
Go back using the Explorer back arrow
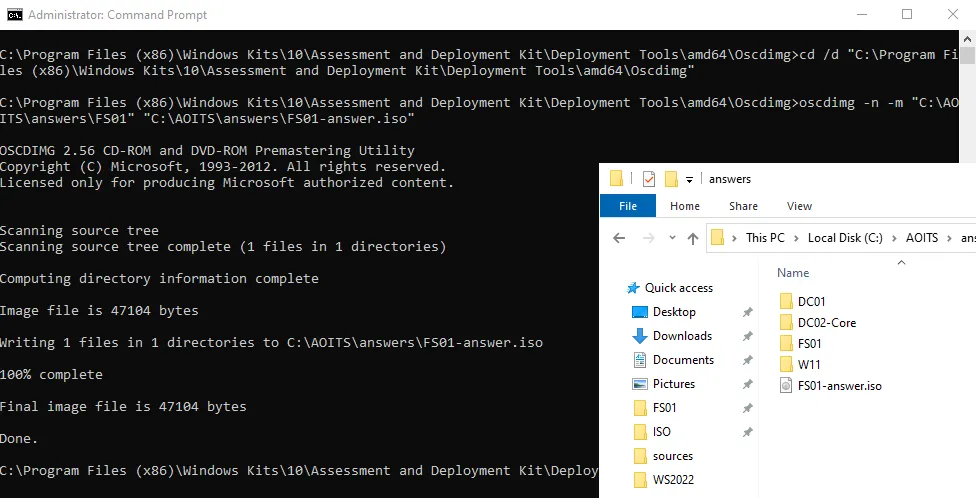(619, 238)
